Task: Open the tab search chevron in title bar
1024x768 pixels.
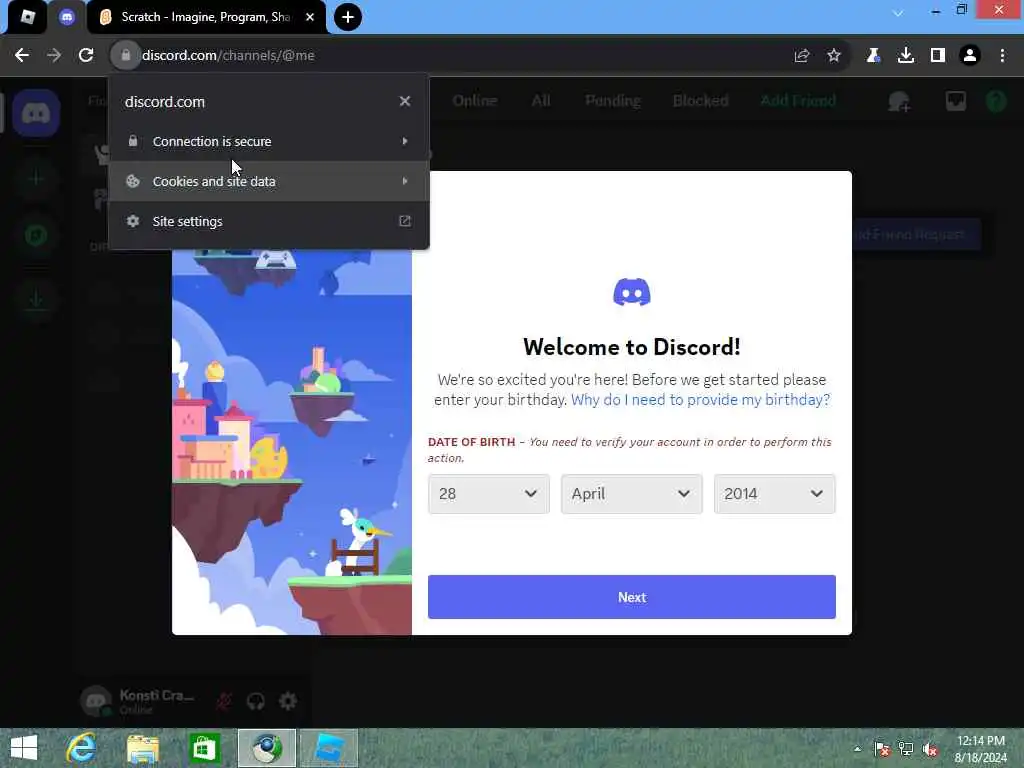Action: (898, 12)
